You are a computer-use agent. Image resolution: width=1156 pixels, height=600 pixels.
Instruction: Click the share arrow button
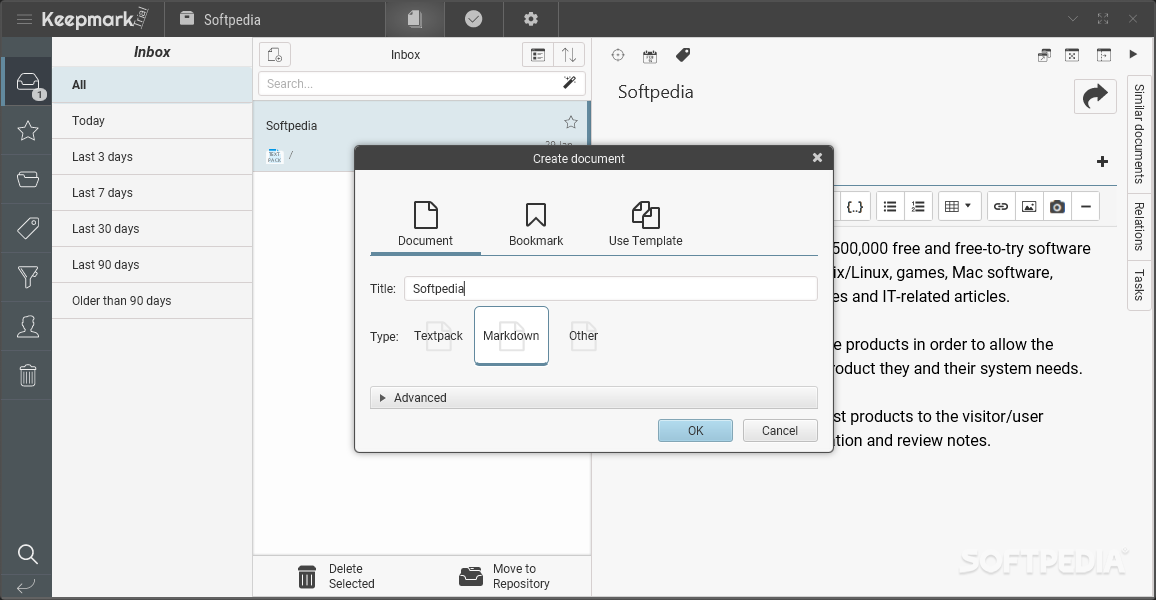click(1095, 96)
